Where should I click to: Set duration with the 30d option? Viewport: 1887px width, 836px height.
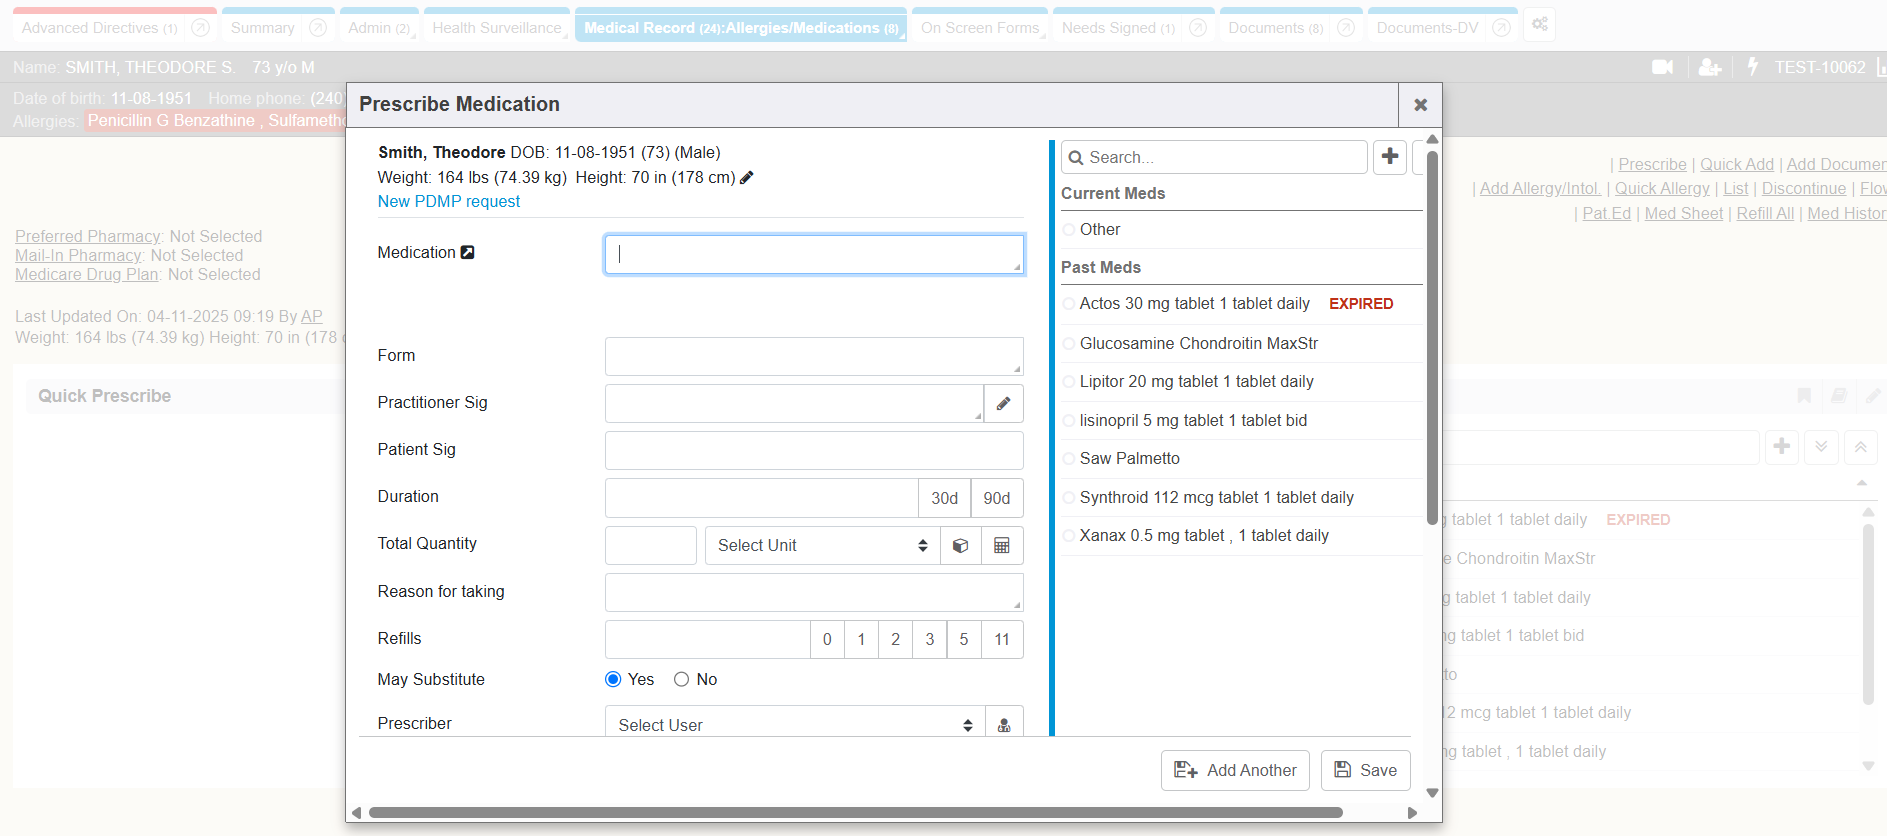tap(944, 498)
